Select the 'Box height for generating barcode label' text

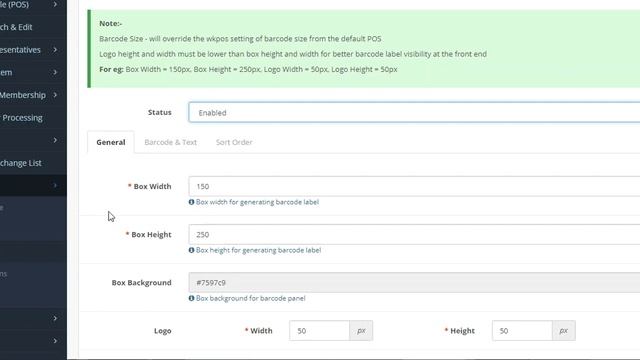pyautogui.click(x=258, y=250)
